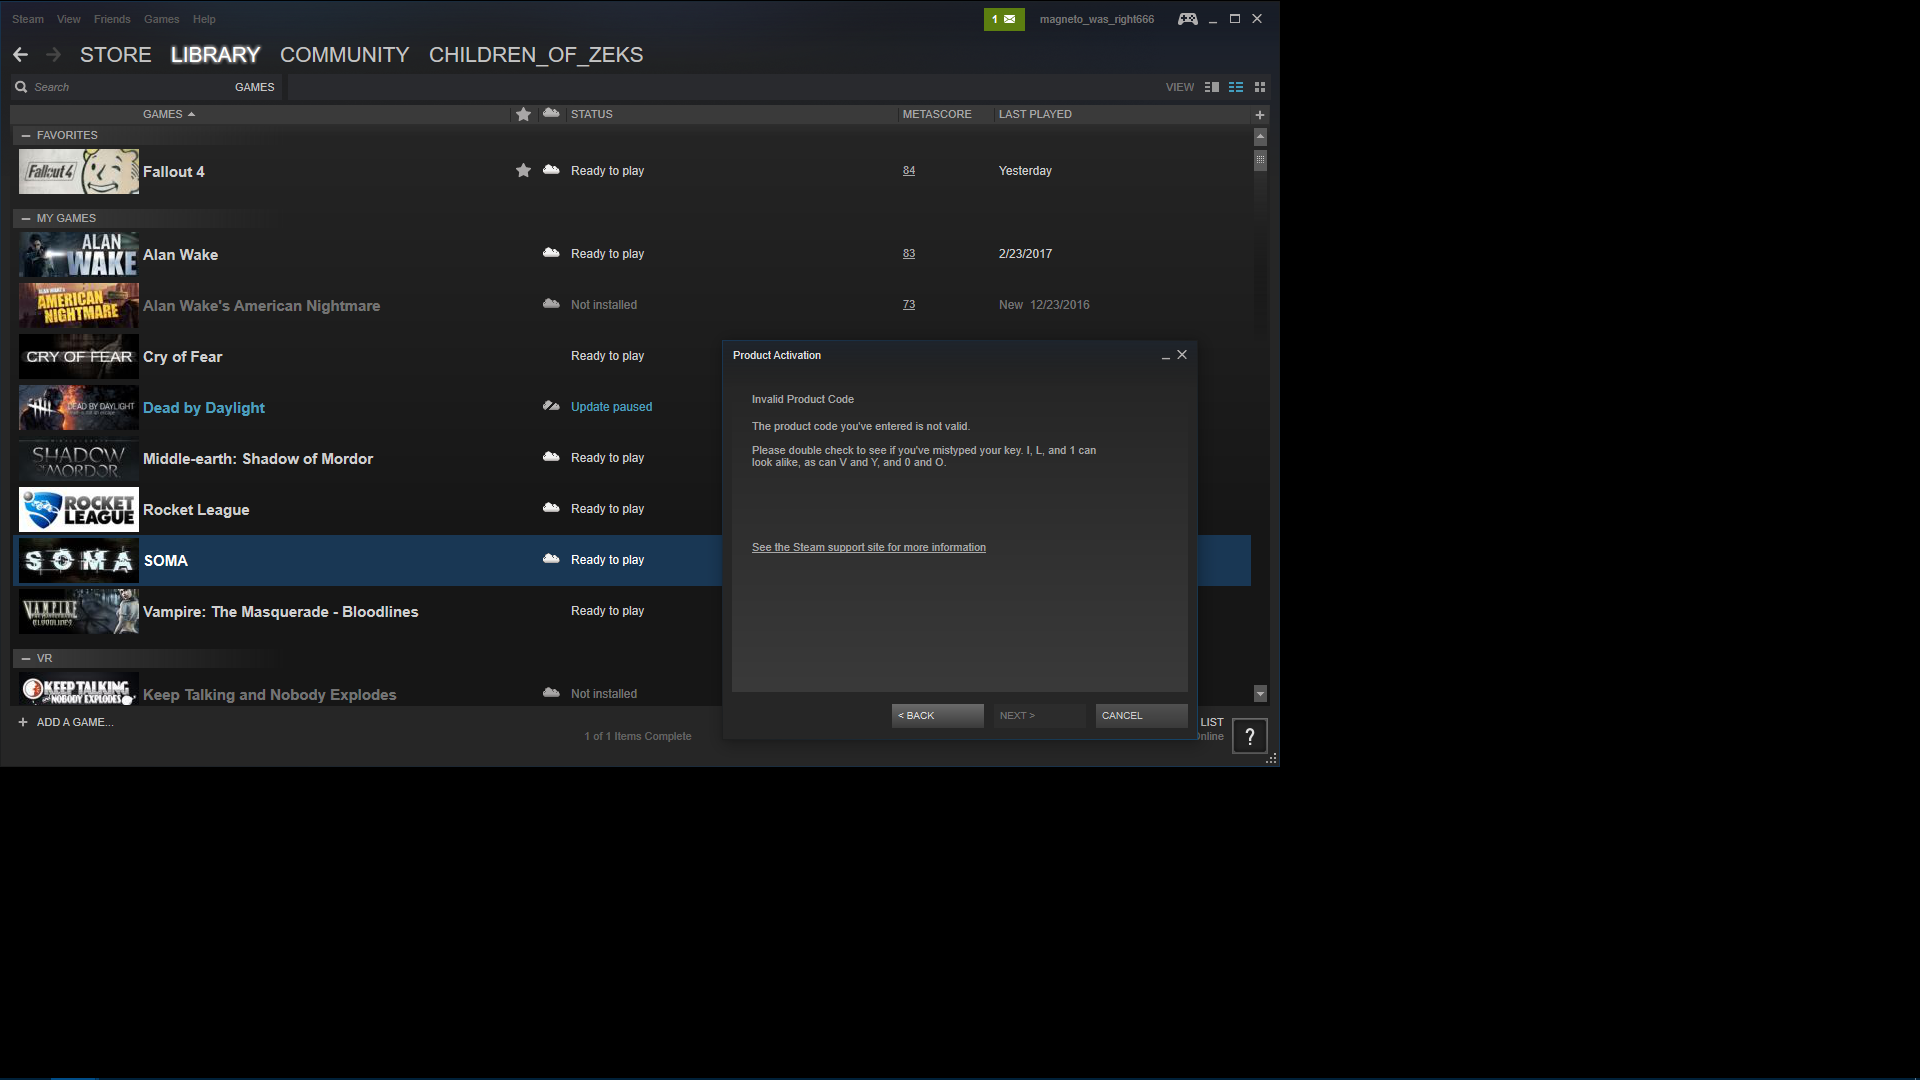
Task: Collapse the Favorites category
Action: [26, 135]
